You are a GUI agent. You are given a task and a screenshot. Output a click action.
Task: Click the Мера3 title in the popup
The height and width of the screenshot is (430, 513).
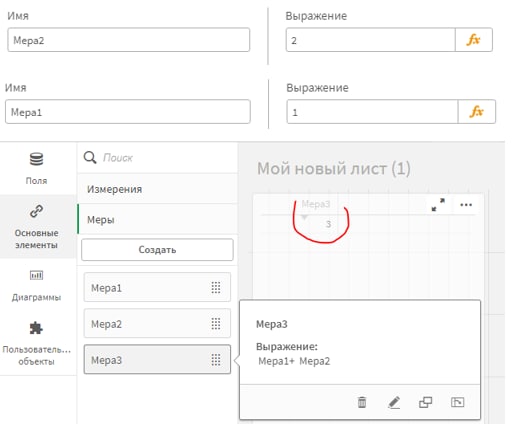click(x=271, y=324)
